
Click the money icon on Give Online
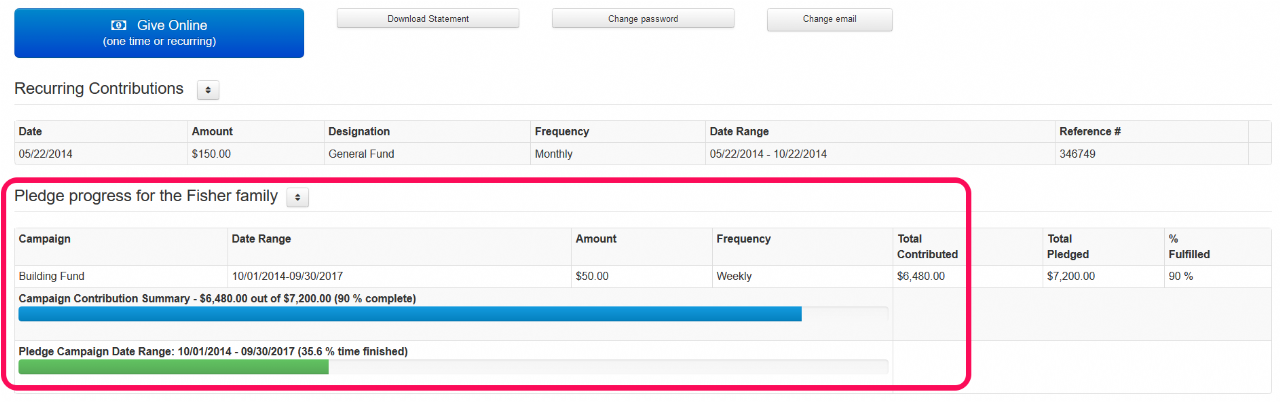pyautogui.click(x=119, y=25)
